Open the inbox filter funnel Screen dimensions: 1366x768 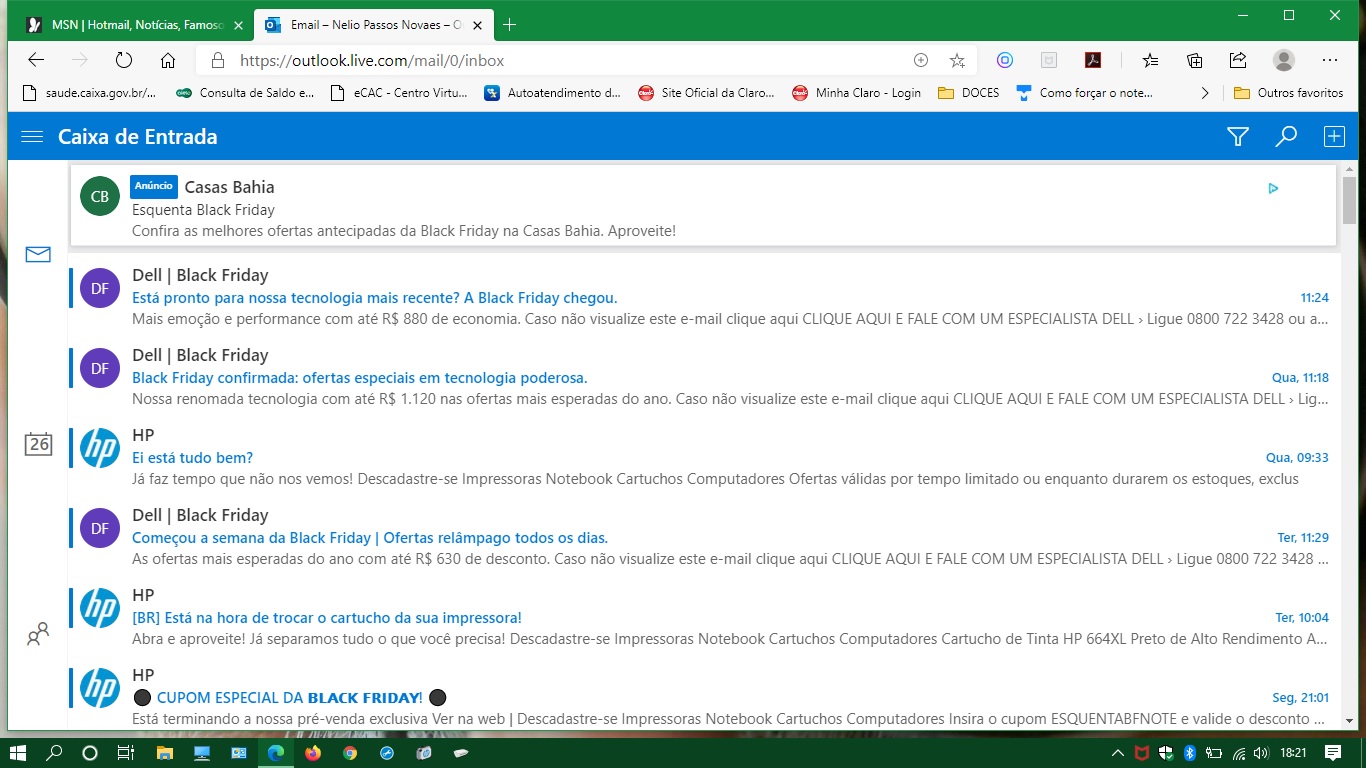1238,137
